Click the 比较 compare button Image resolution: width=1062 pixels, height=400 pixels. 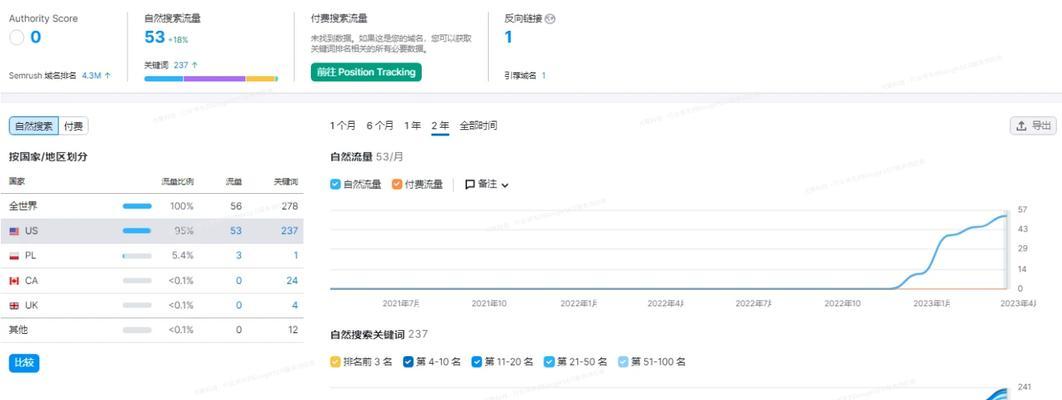(x=24, y=363)
